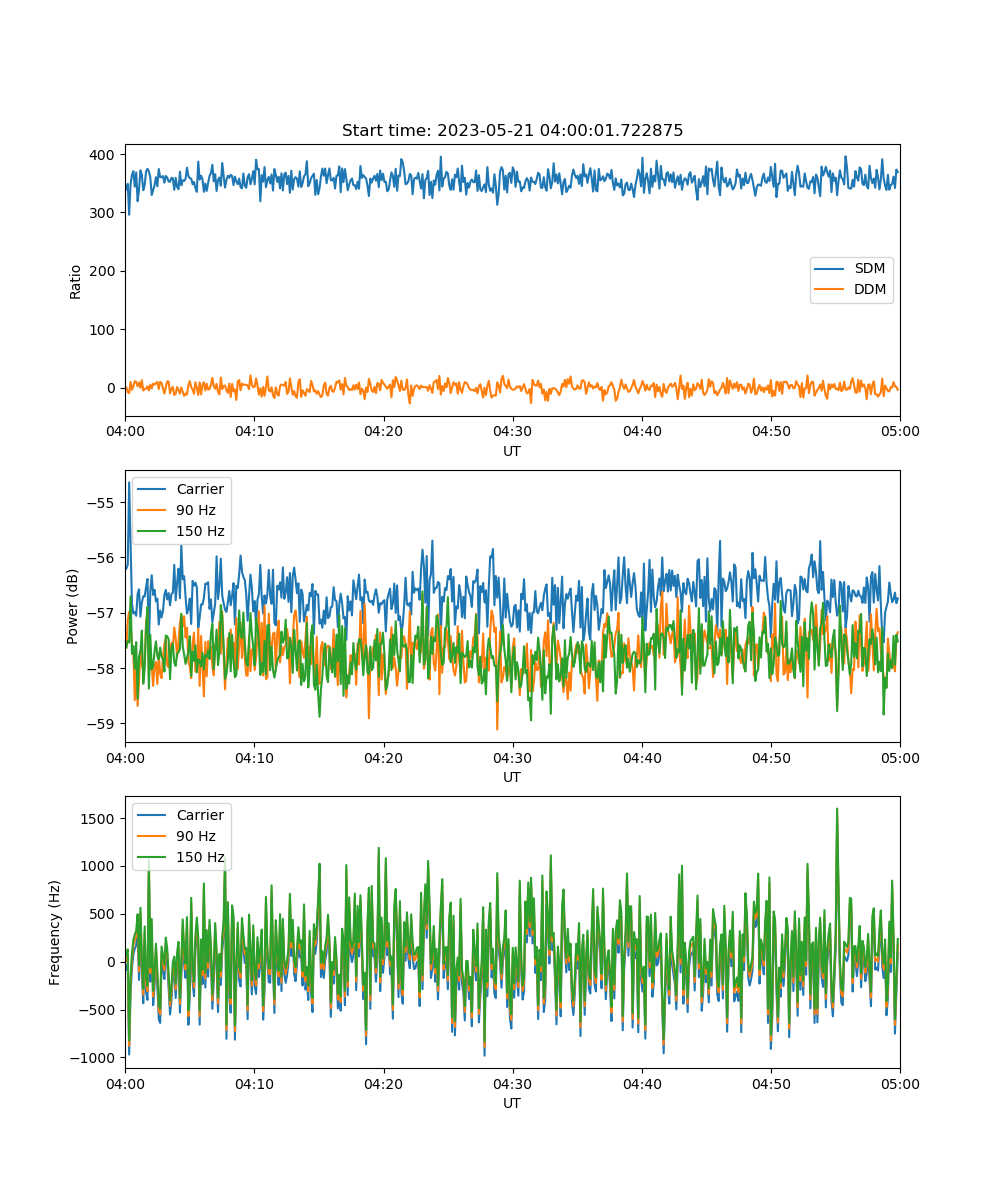1000x1200 pixels.
Task: Click '90 Hz' in the Power plot legend
Action: tap(196, 510)
